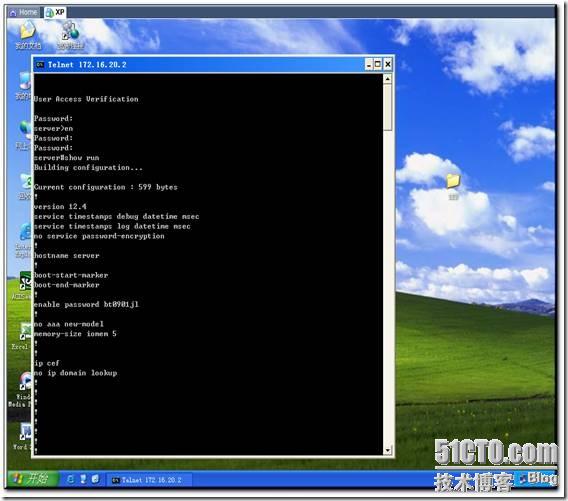Click the 'boot-end-marker' line
This screenshot has width=568, height=501.
[x=66, y=285]
